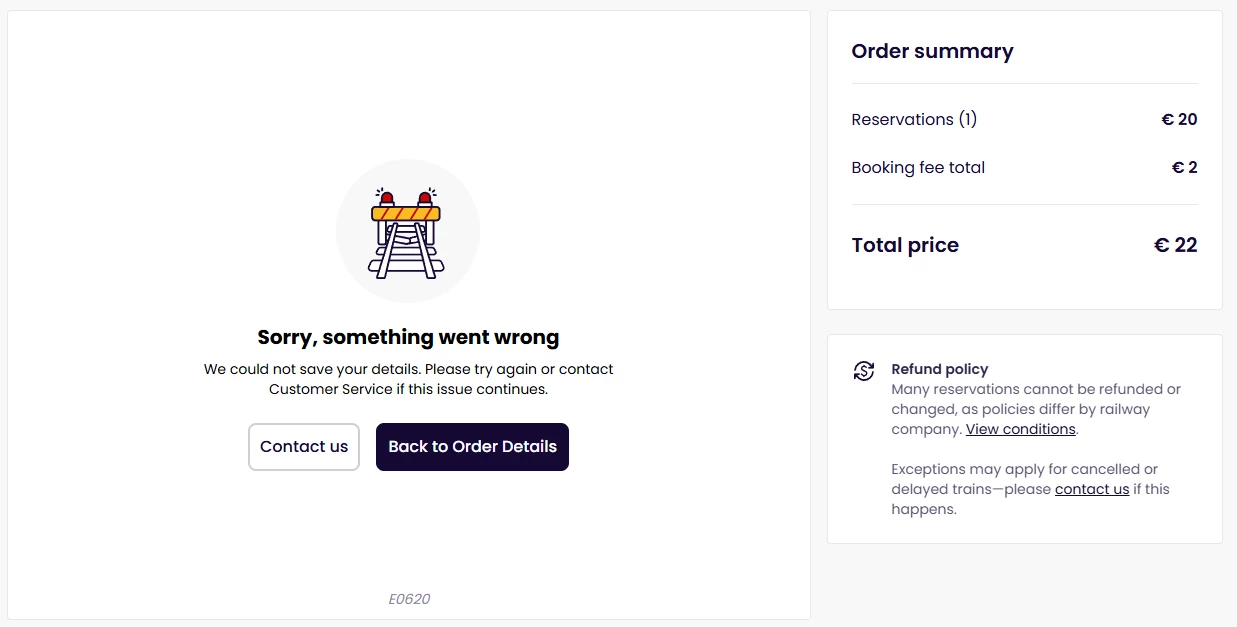Click the € 2 booking fee amount
This screenshot has height=627, width=1237.
(1184, 167)
